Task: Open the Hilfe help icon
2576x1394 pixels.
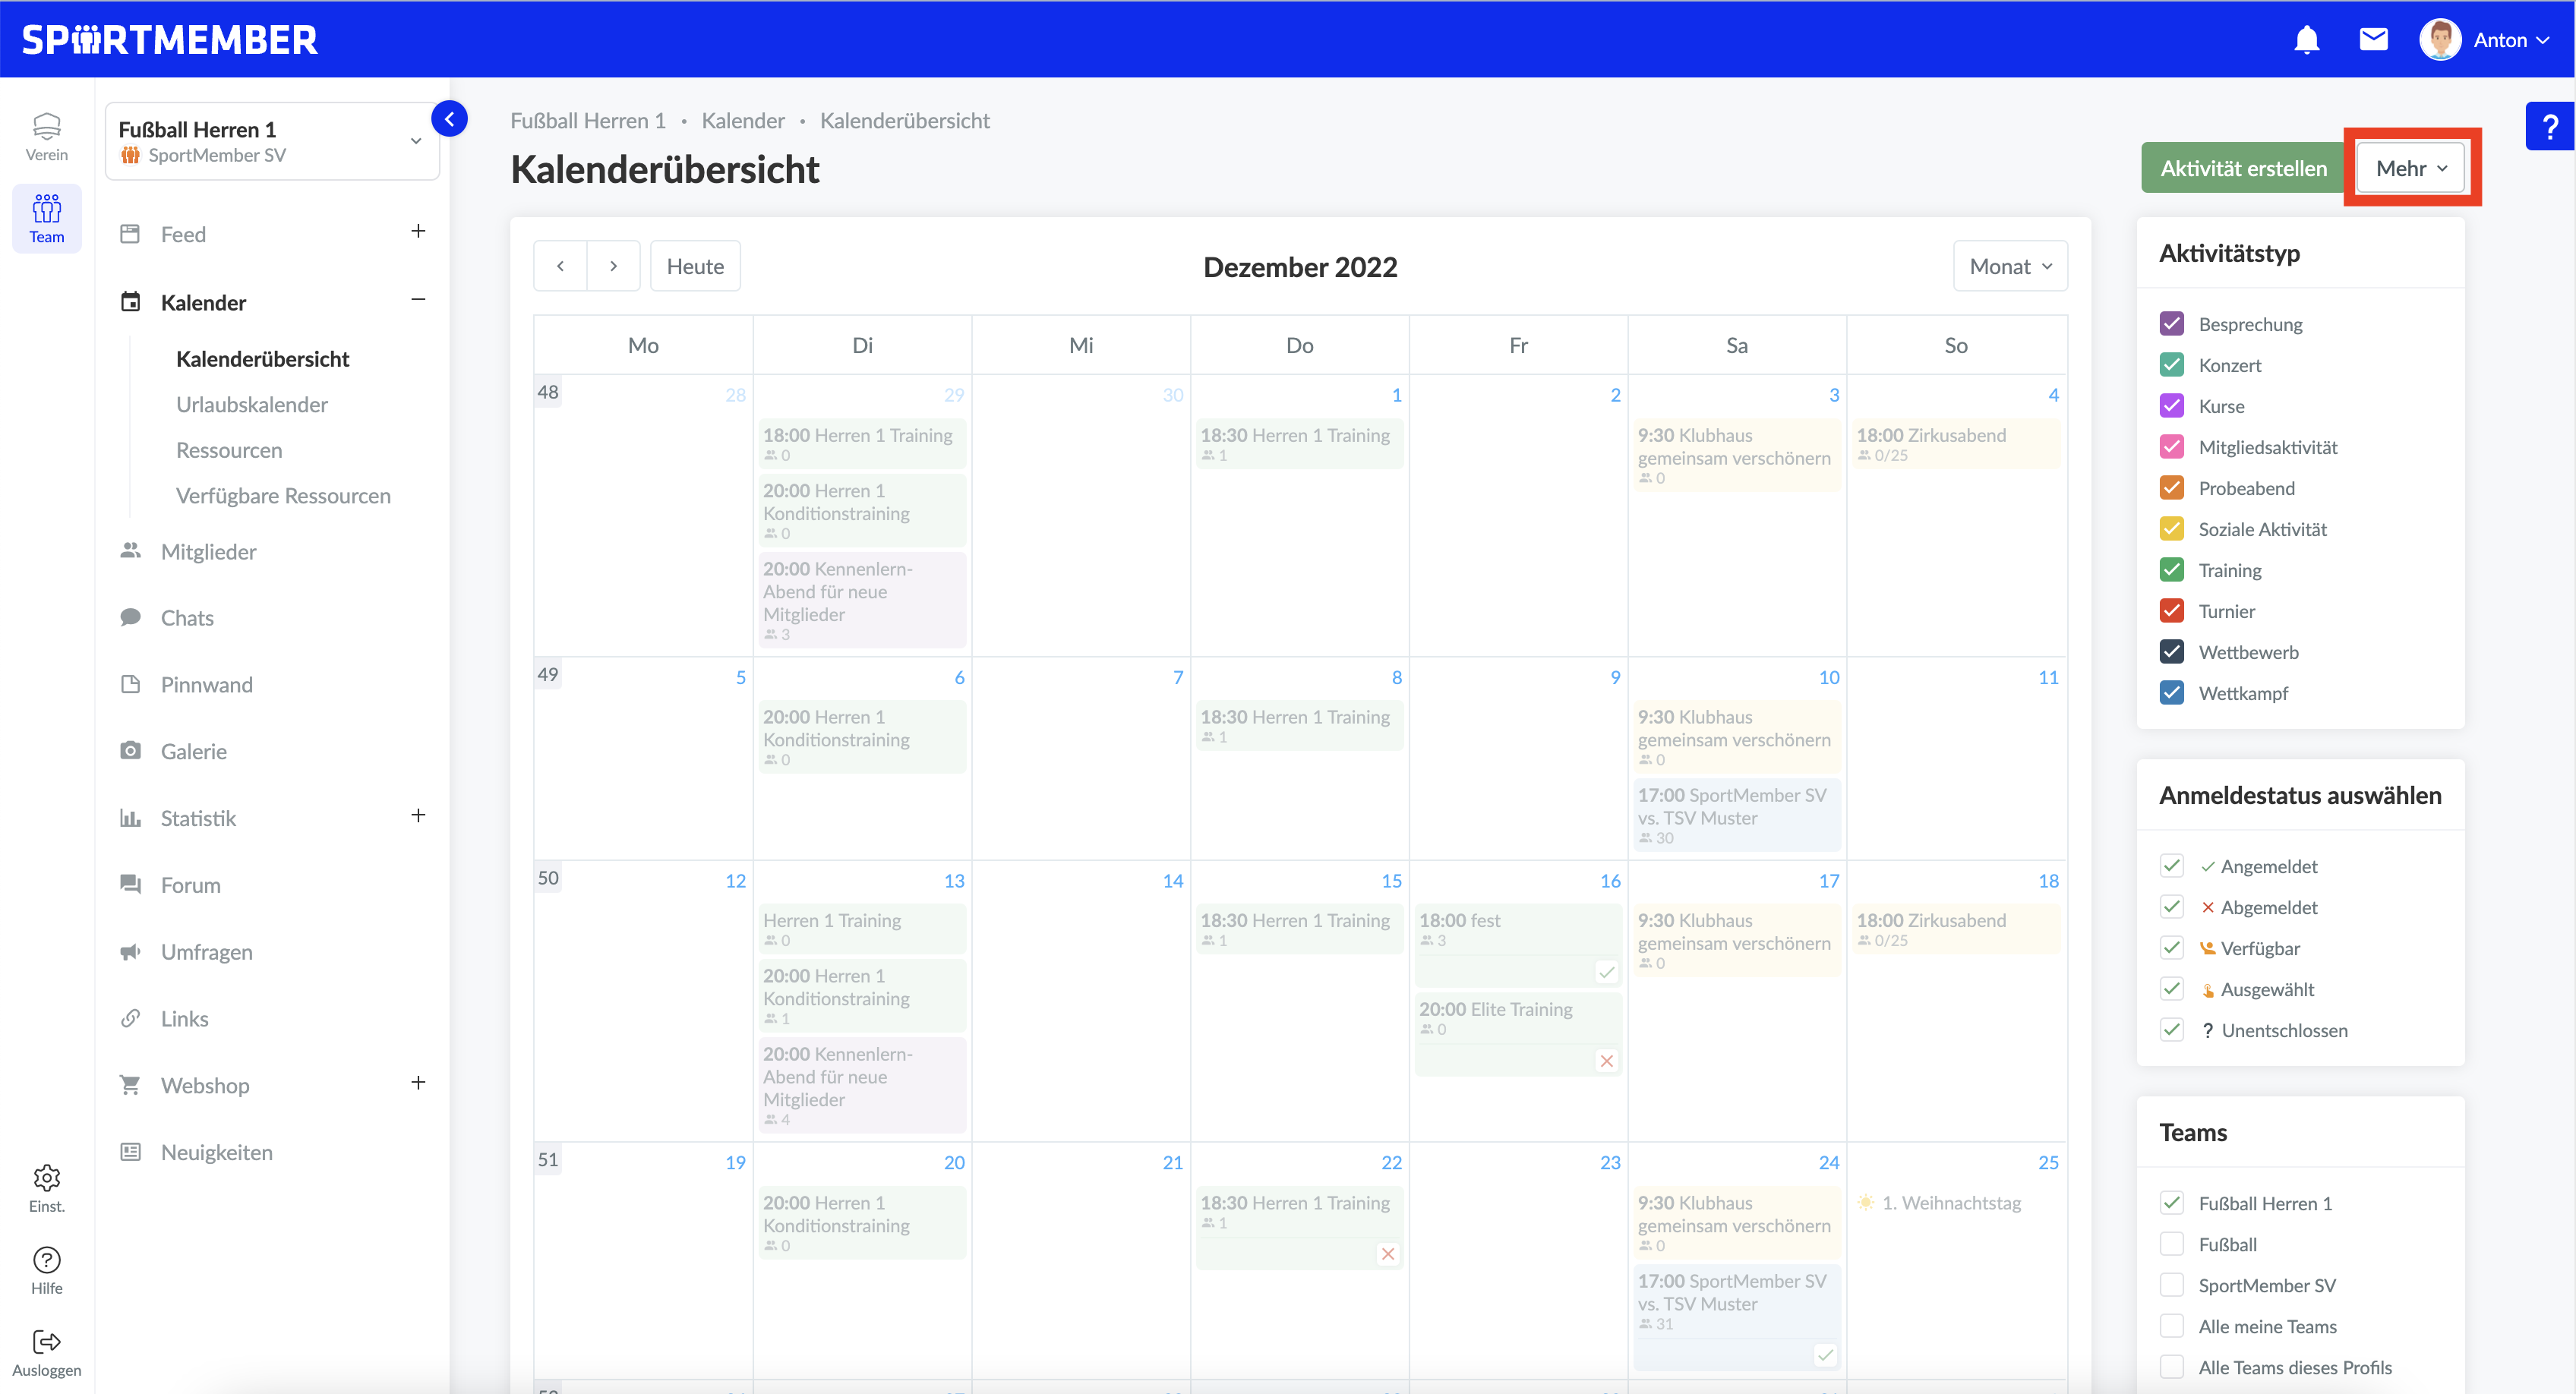Action: 46,1269
